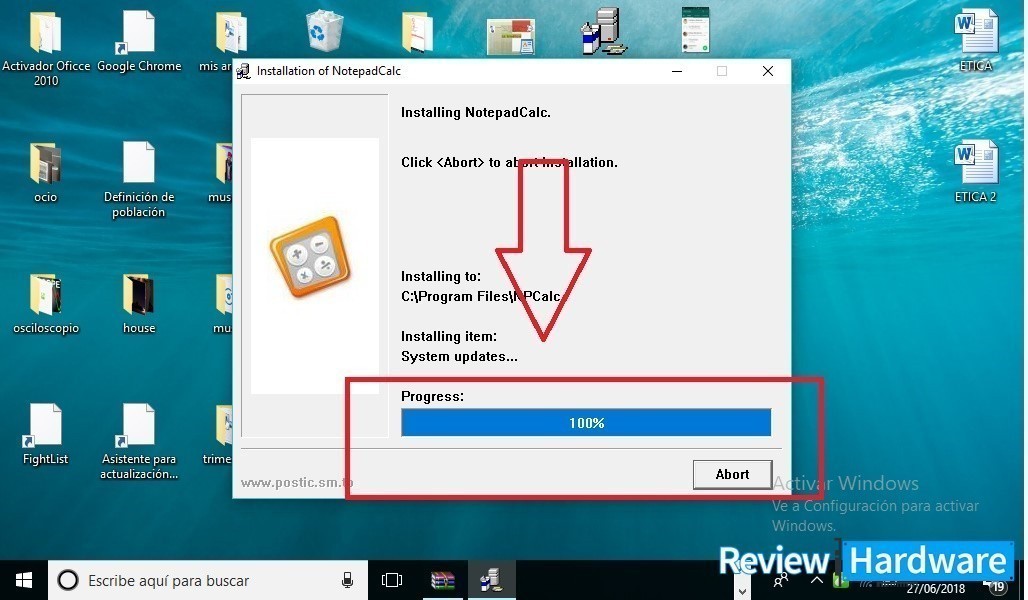The height and width of the screenshot is (600, 1028).
Task: Click the 100% installation progress bar
Action: (x=586, y=423)
